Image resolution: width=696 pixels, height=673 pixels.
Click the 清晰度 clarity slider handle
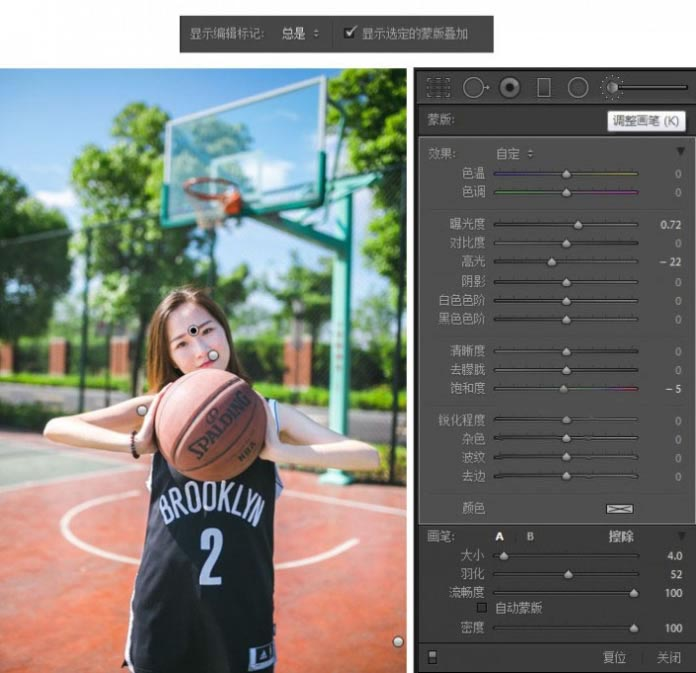(566, 352)
